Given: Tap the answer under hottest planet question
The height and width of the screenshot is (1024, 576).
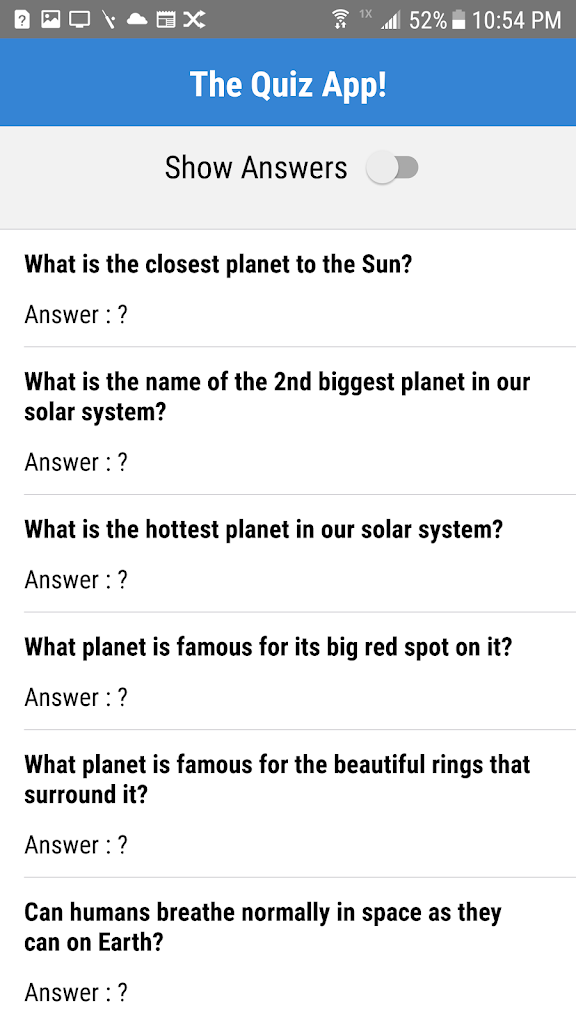Looking at the screenshot, I should pos(76,580).
